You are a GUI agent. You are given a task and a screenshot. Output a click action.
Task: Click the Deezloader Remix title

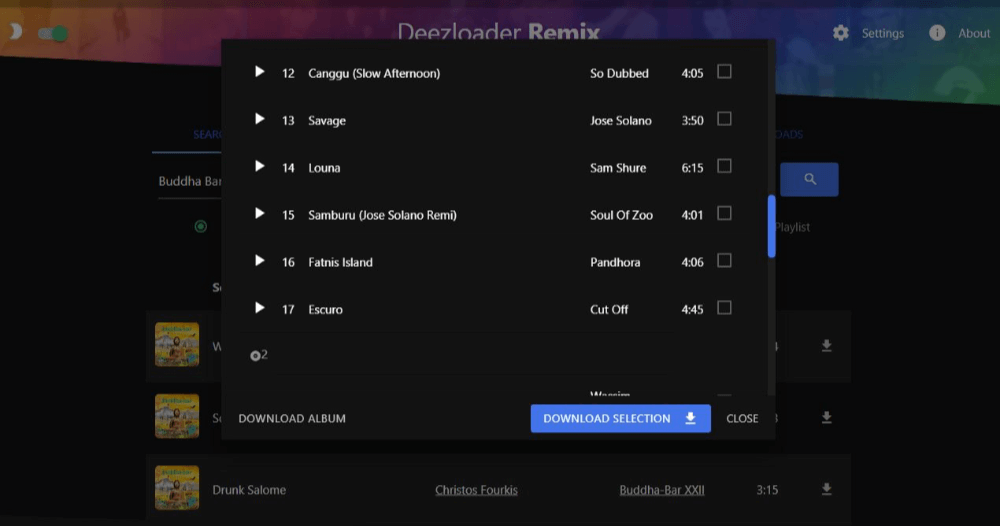(x=498, y=31)
